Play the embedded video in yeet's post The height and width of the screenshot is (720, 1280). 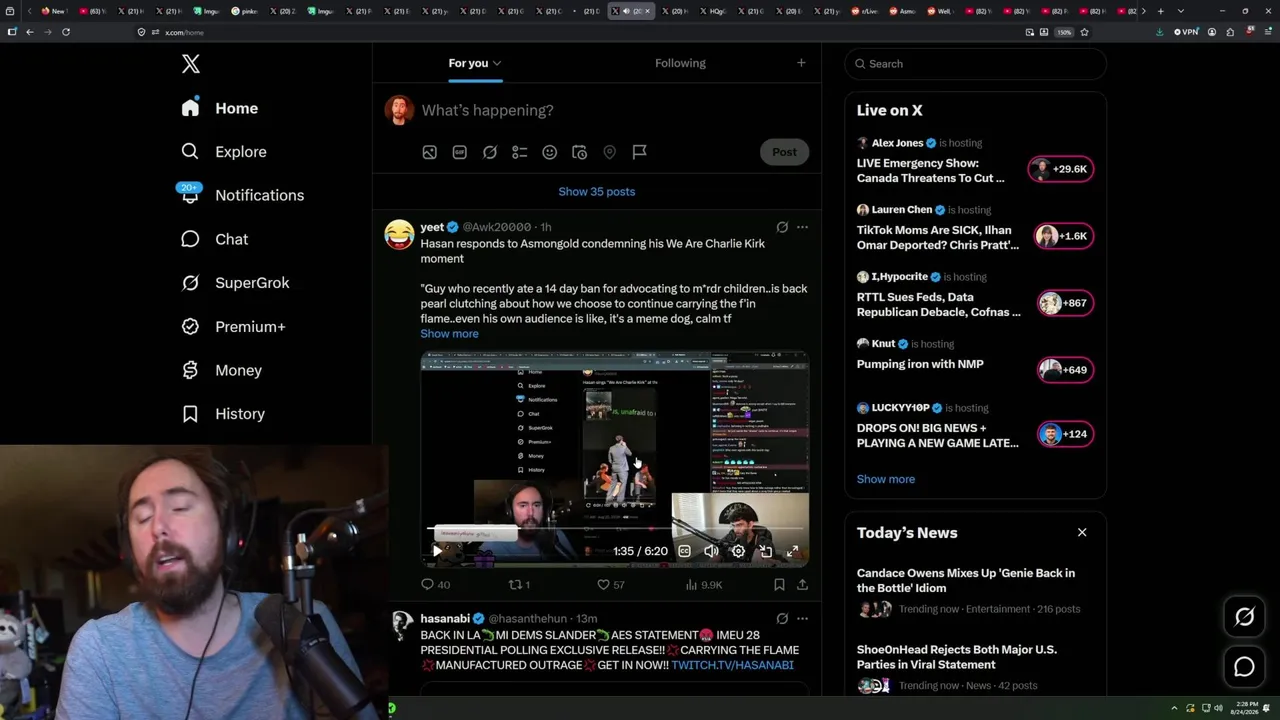437,551
